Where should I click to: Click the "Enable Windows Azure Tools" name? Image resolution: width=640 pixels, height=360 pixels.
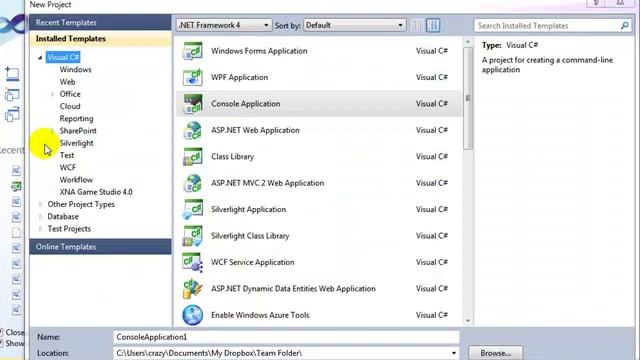click(260, 315)
